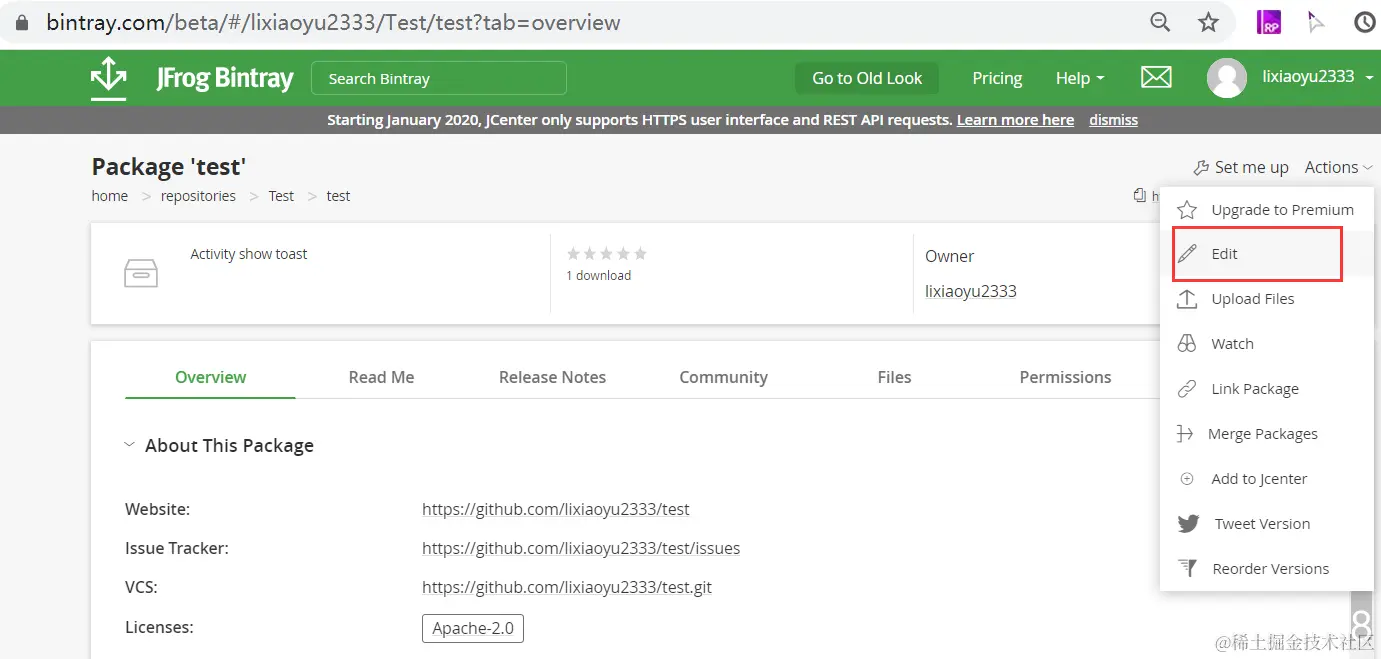
Task: Click the '1 download' text
Action: click(x=598, y=276)
